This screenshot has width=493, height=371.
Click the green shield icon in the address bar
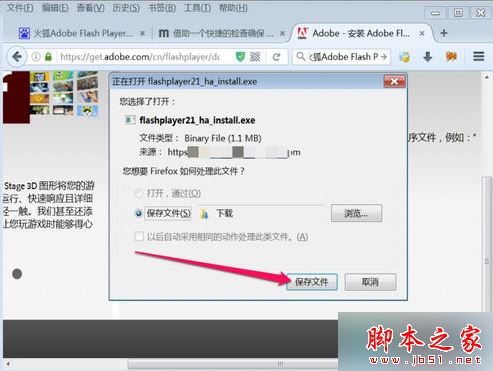pos(240,57)
